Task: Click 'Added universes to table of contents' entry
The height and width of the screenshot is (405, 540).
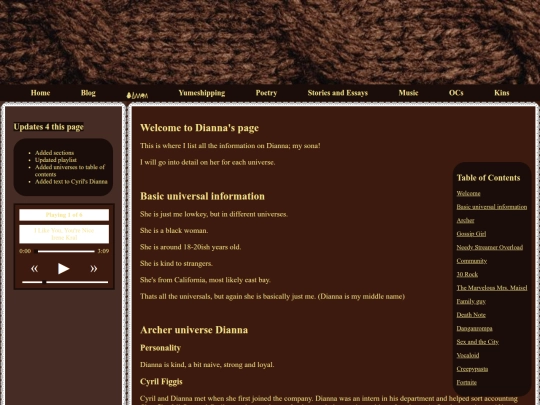Action: point(70,170)
